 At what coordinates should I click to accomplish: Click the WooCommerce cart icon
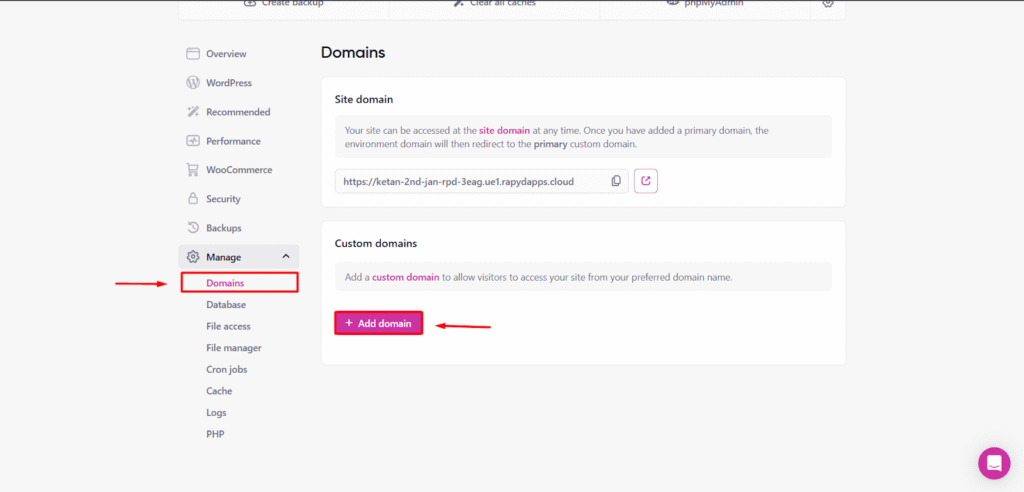pos(193,170)
